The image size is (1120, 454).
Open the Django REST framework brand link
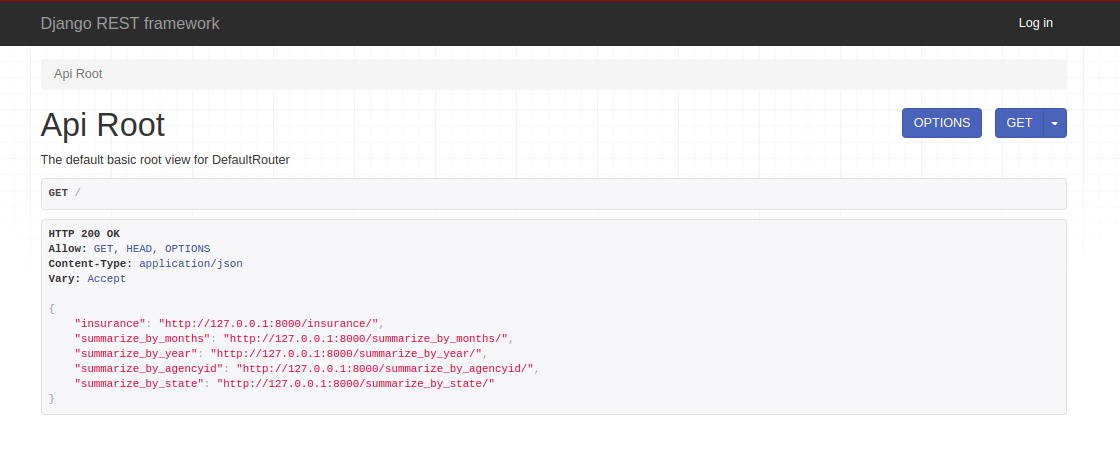click(130, 24)
